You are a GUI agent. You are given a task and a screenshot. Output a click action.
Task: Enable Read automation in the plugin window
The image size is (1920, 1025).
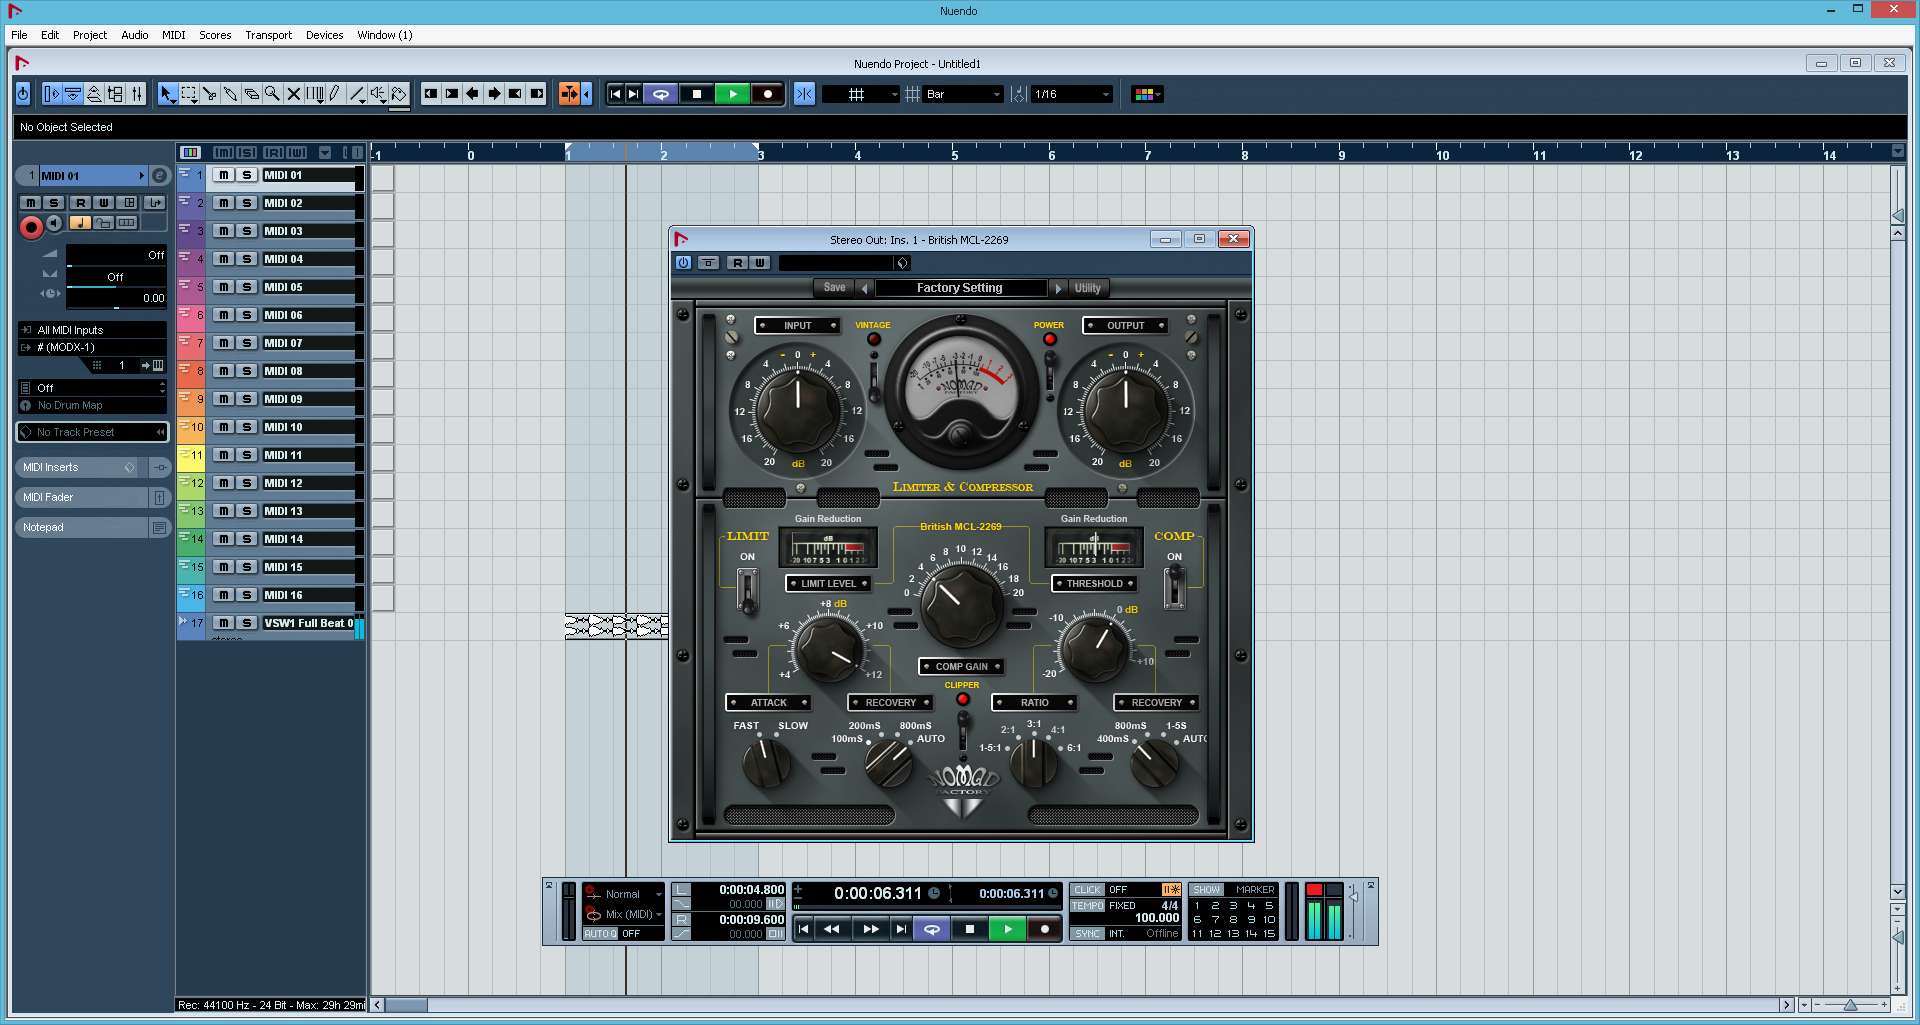[738, 263]
